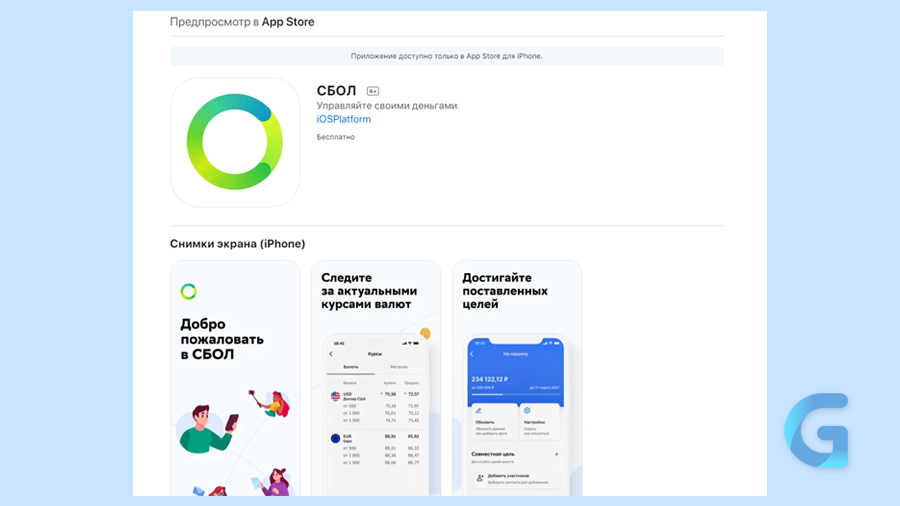Click the plus icon beside Совместная цель
The image size is (900, 506).
tap(557, 454)
